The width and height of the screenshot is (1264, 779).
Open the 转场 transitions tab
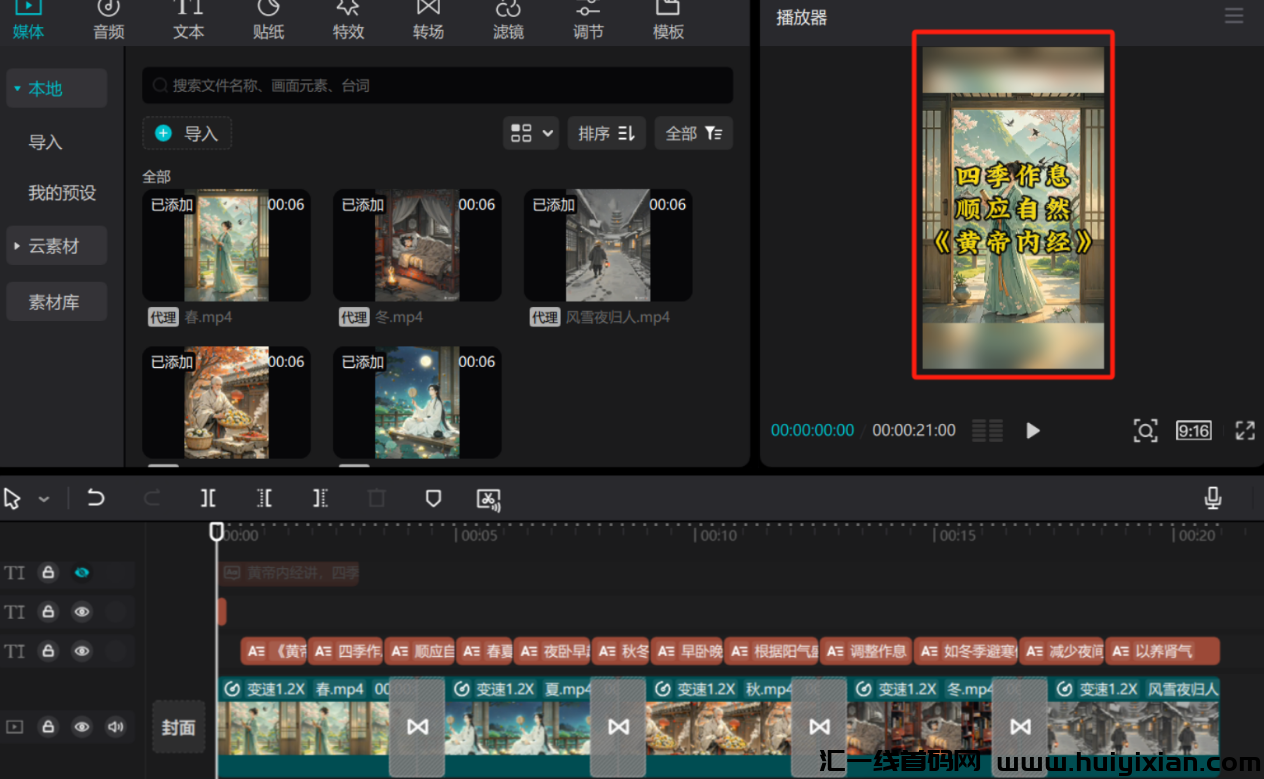[428, 21]
